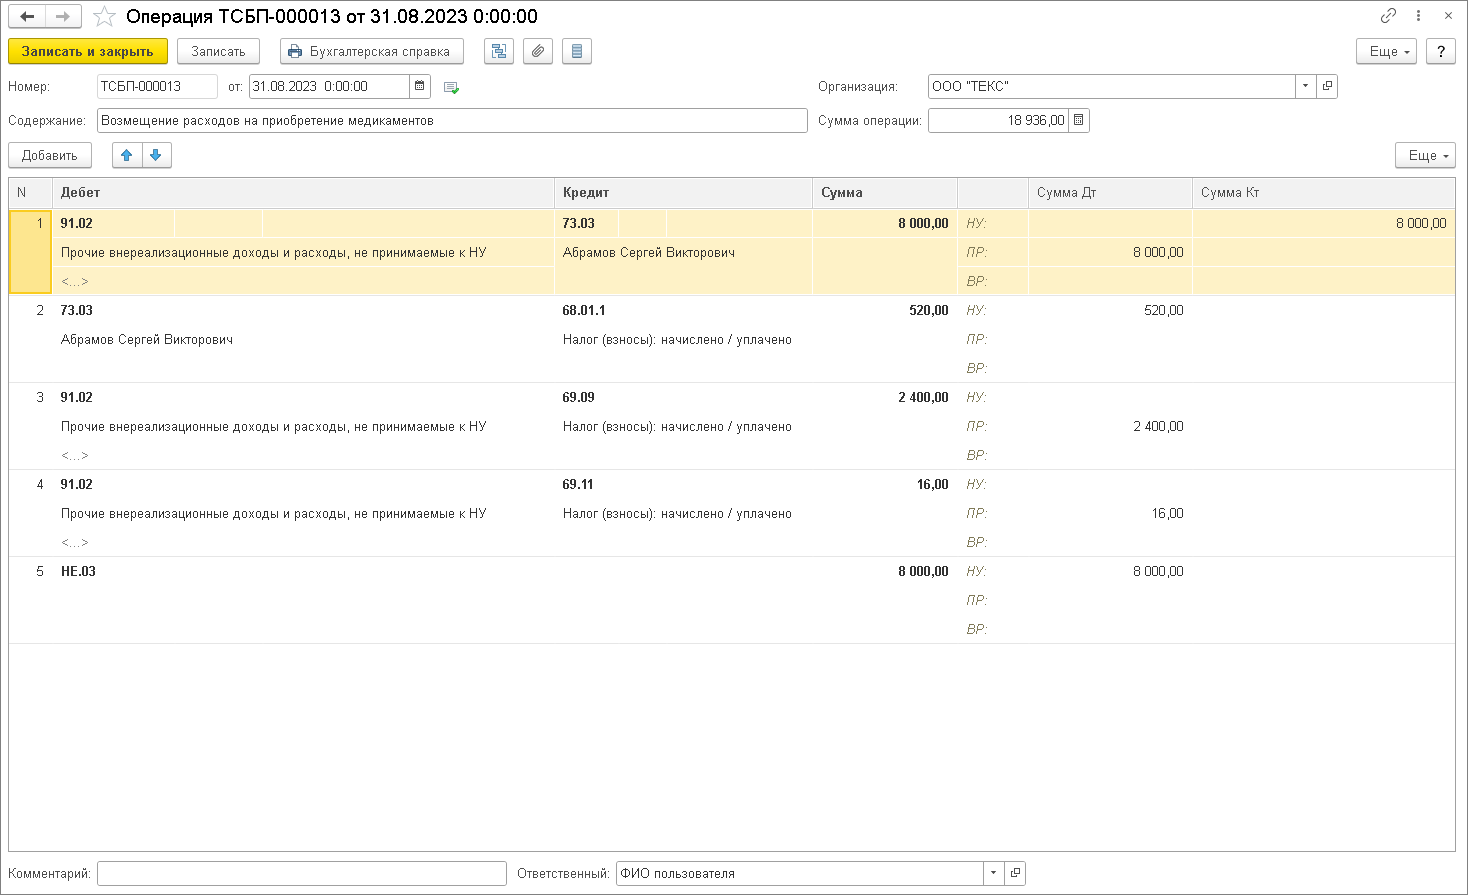1468x895 pixels.
Task: Open the top Еще menu
Action: pos(1386,51)
